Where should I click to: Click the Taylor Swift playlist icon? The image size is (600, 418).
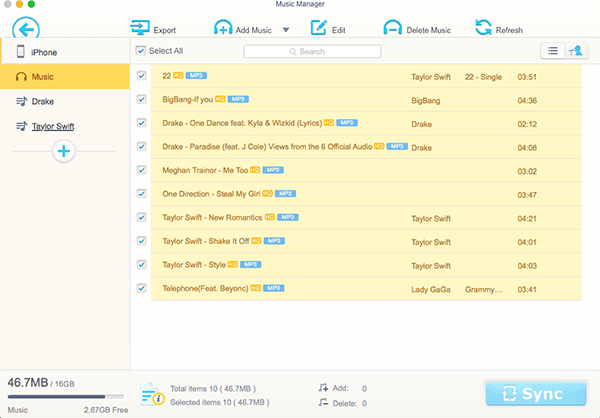click(x=21, y=126)
